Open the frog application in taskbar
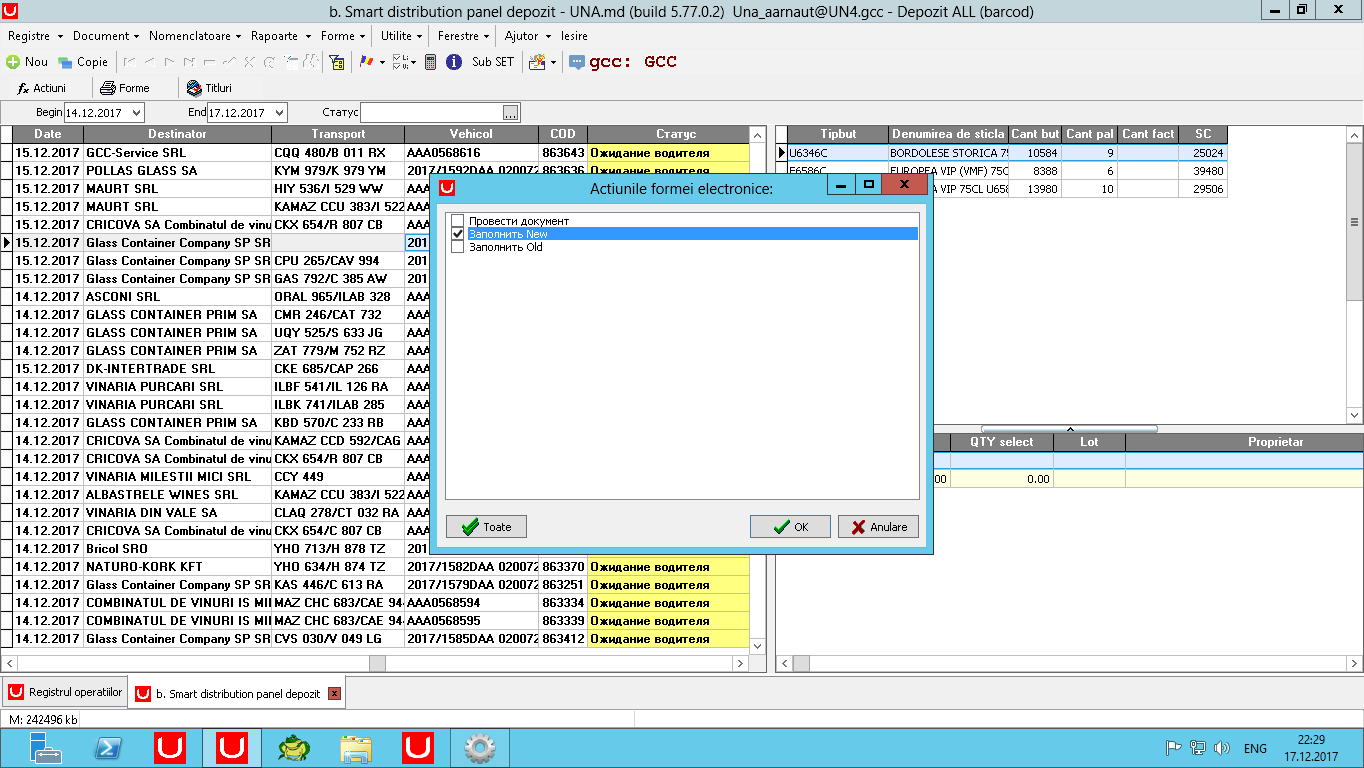The width and height of the screenshot is (1364, 768). [x=293, y=747]
